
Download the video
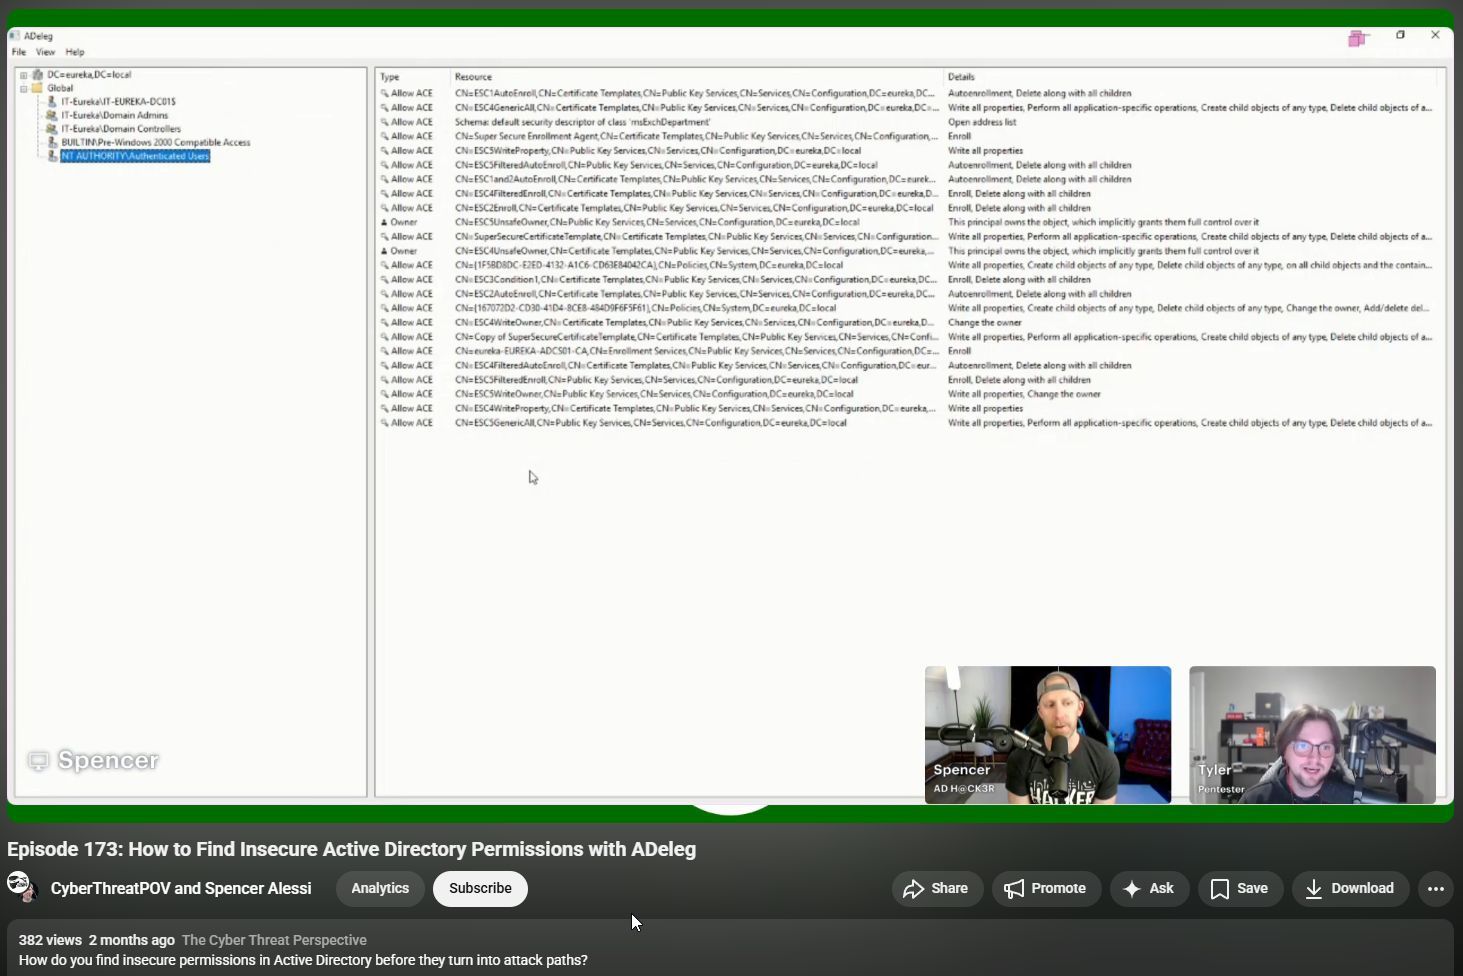tap(1350, 888)
